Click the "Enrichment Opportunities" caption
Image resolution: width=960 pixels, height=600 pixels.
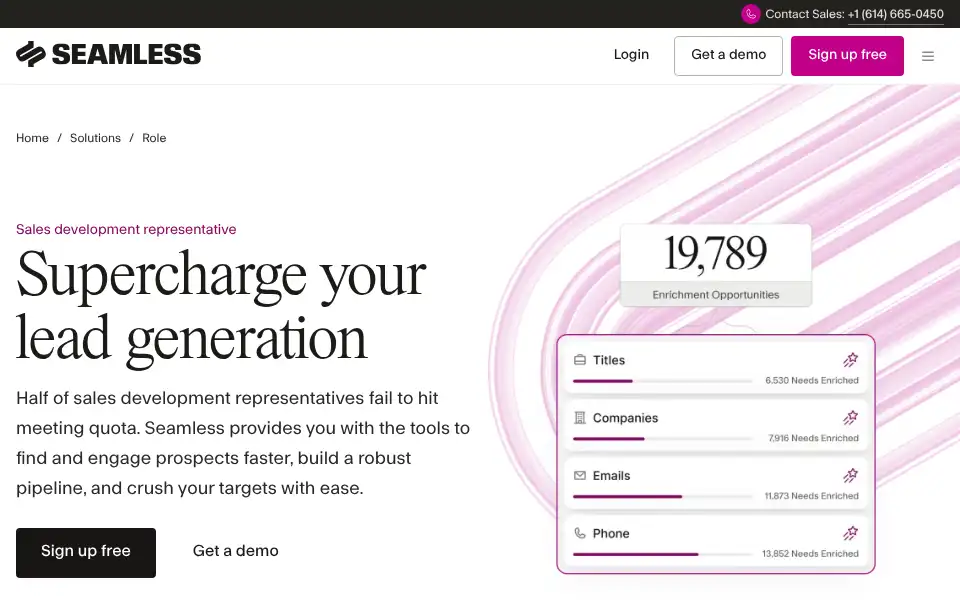(x=716, y=294)
